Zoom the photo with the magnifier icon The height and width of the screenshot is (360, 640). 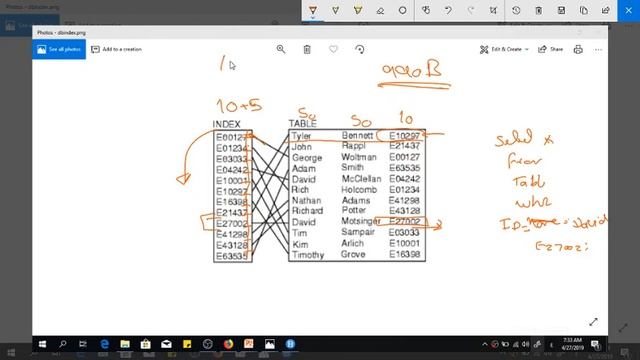click(281, 49)
